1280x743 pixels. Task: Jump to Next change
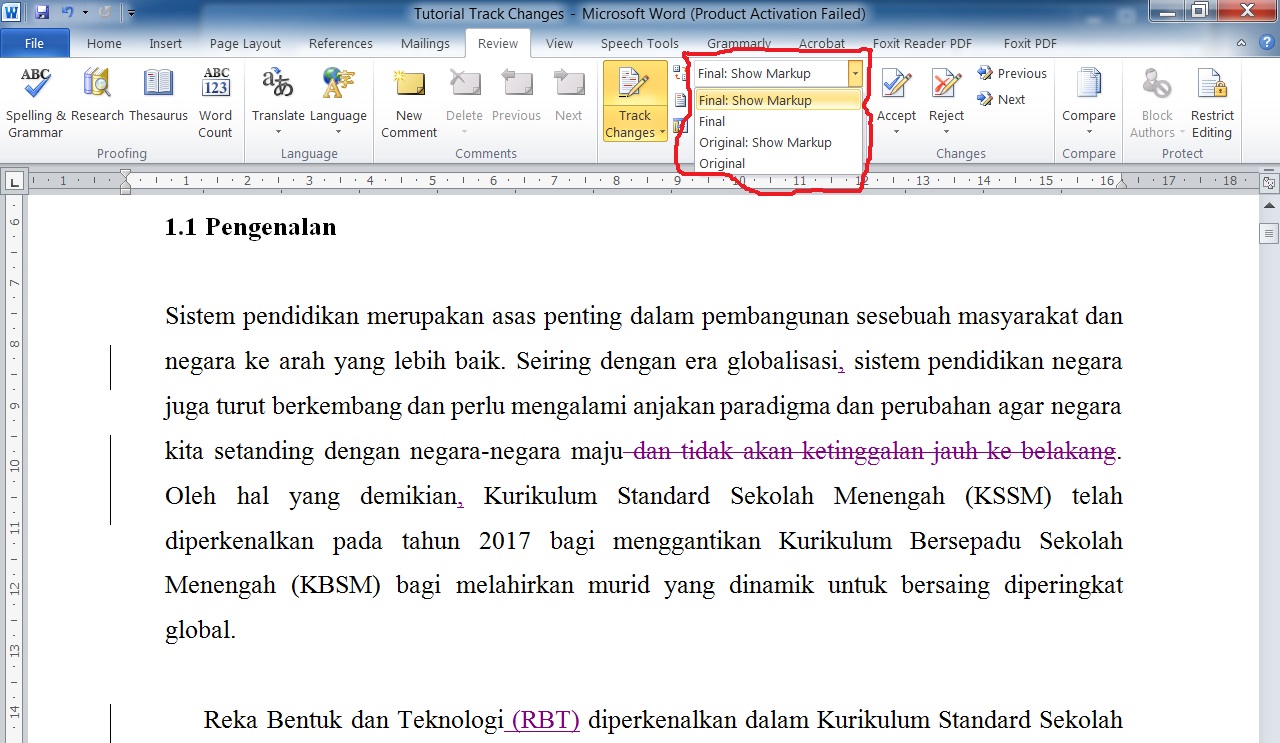1002,99
